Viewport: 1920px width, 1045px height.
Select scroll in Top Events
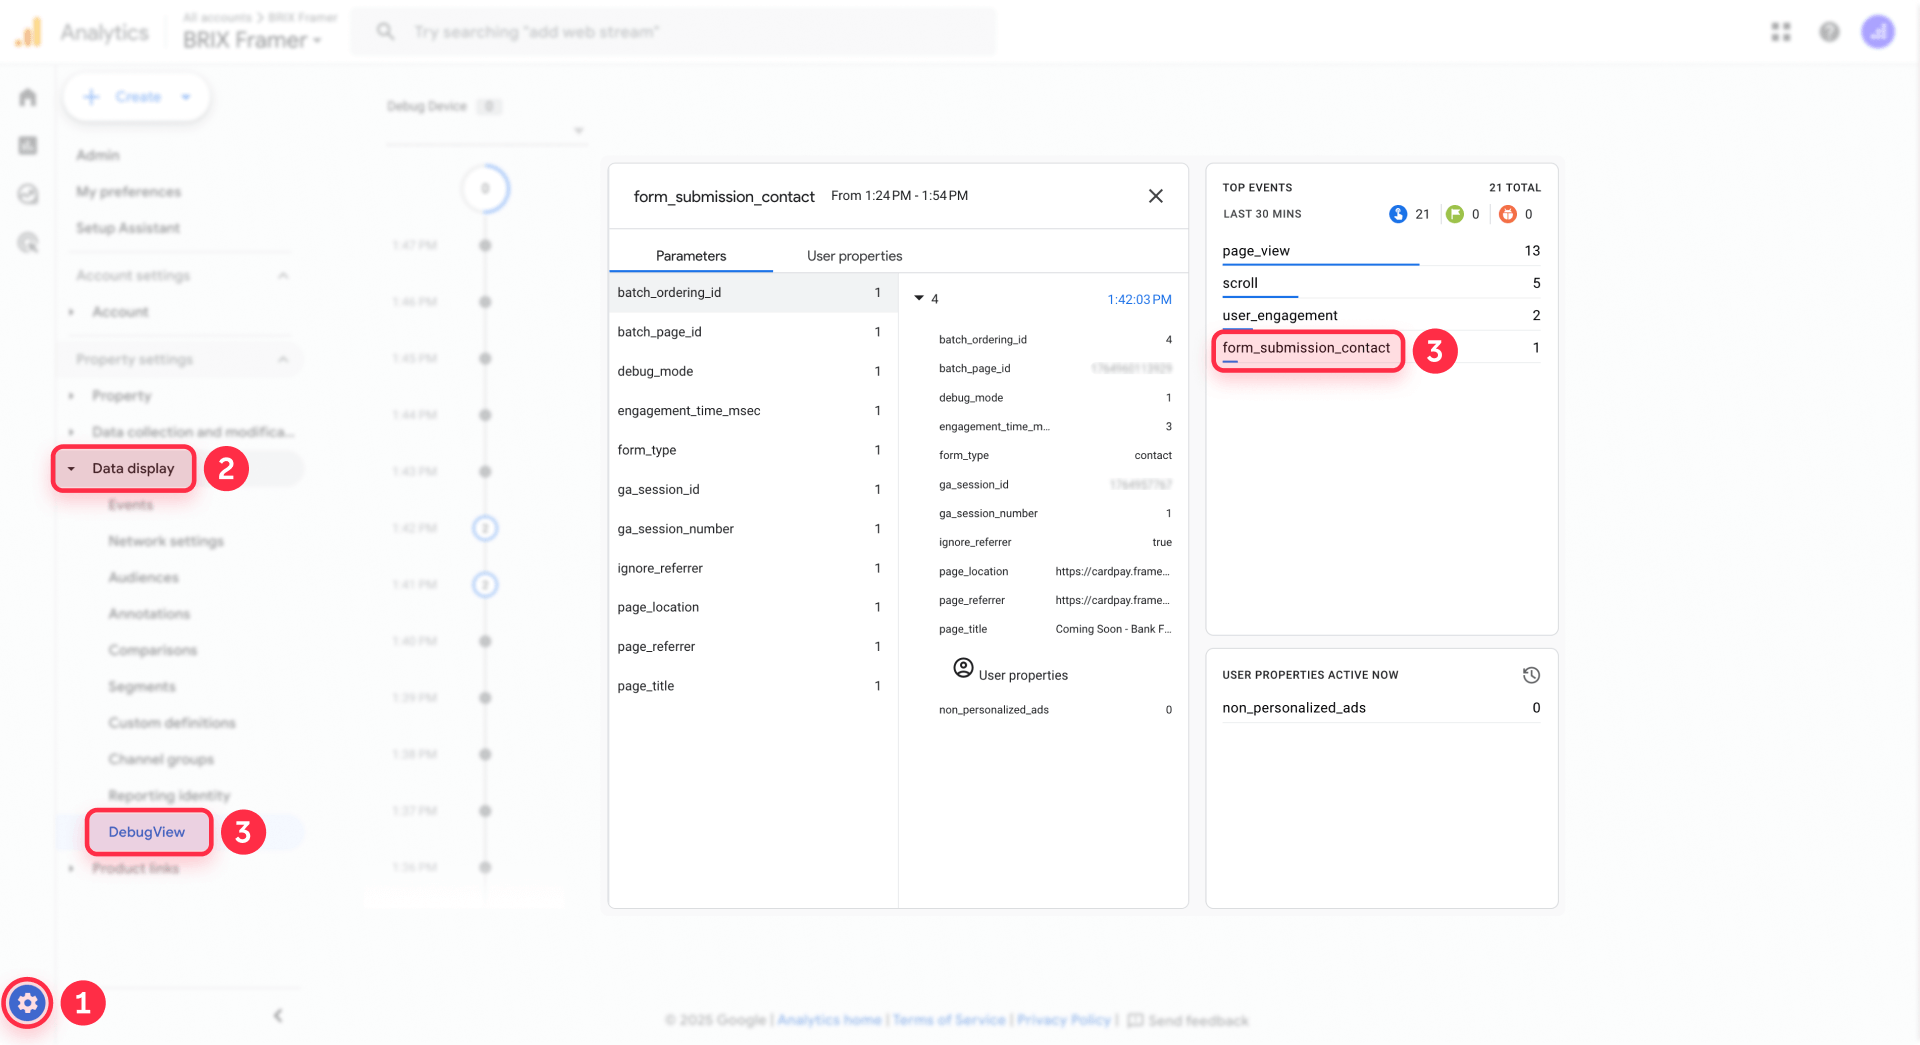pyautogui.click(x=1381, y=283)
